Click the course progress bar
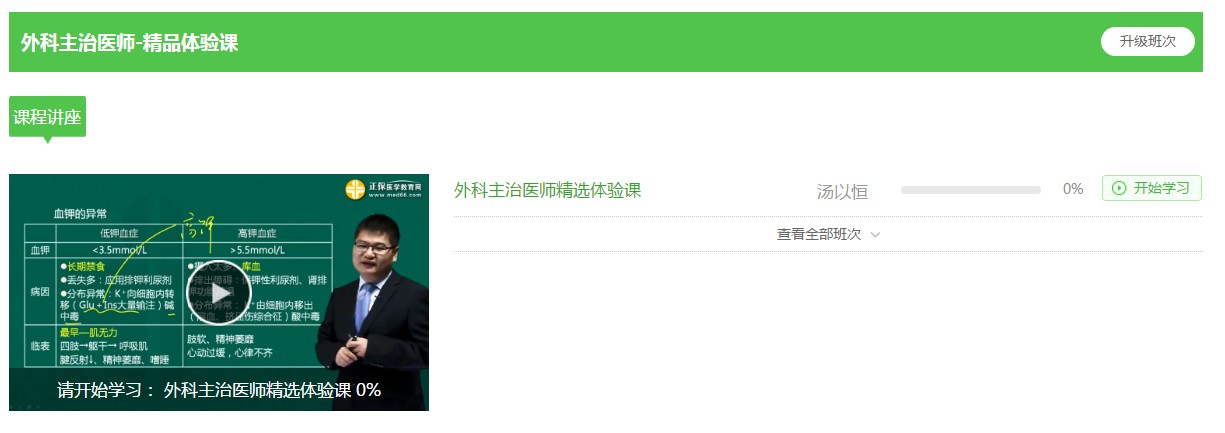This screenshot has width=1225, height=433. pyautogui.click(x=970, y=189)
